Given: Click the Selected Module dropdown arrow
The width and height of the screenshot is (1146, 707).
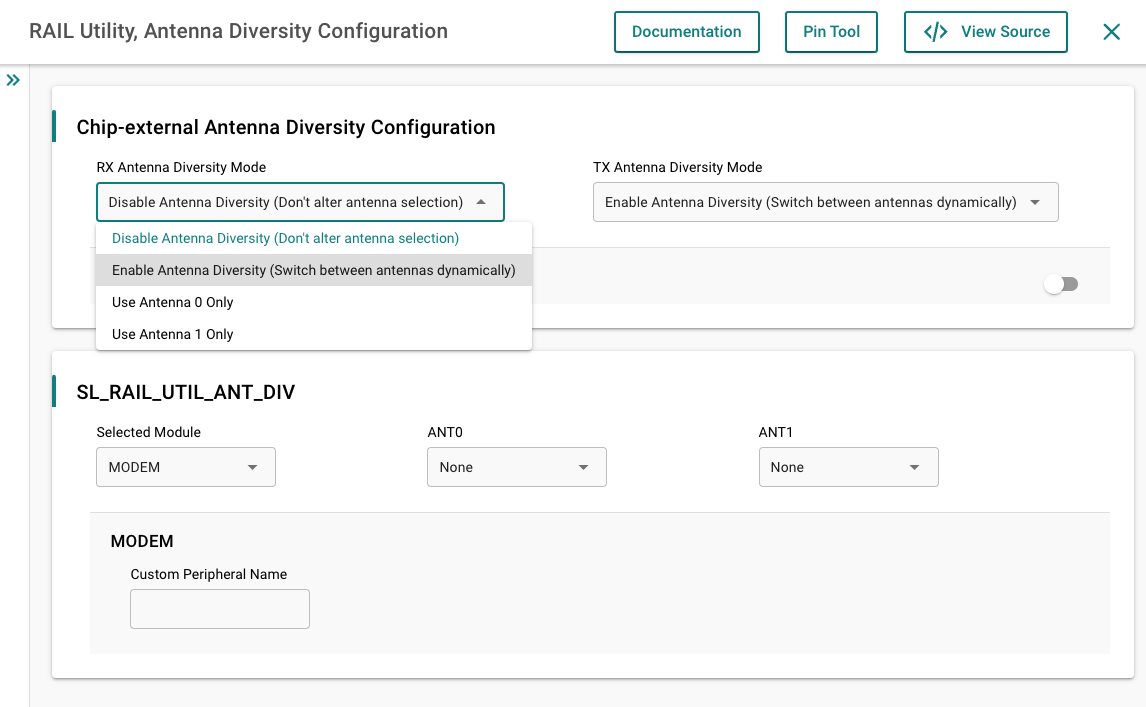Looking at the screenshot, I should (x=253, y=467).
